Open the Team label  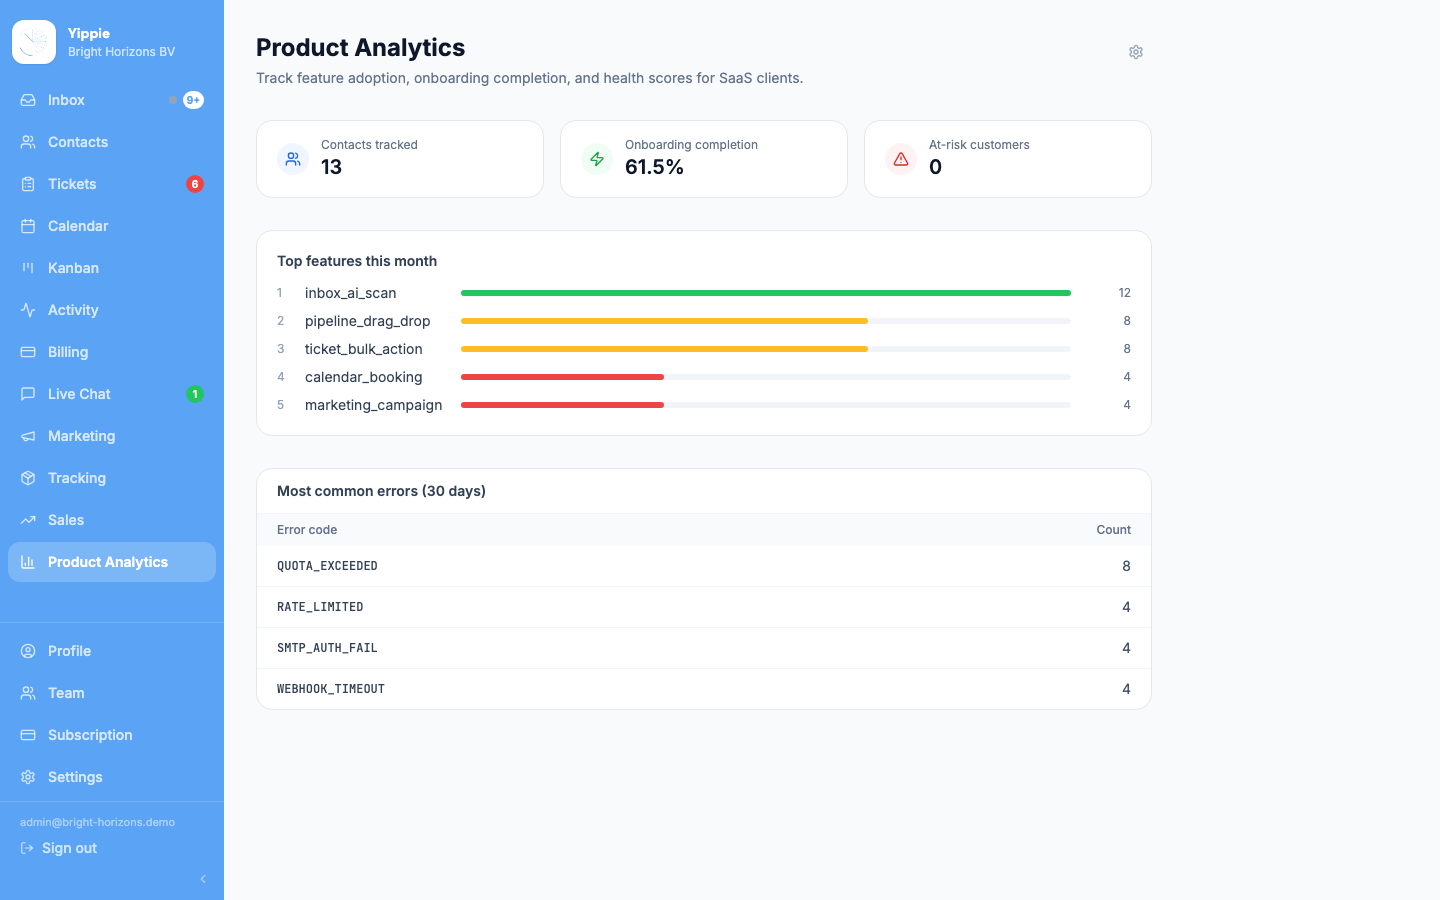pos(66,693)
